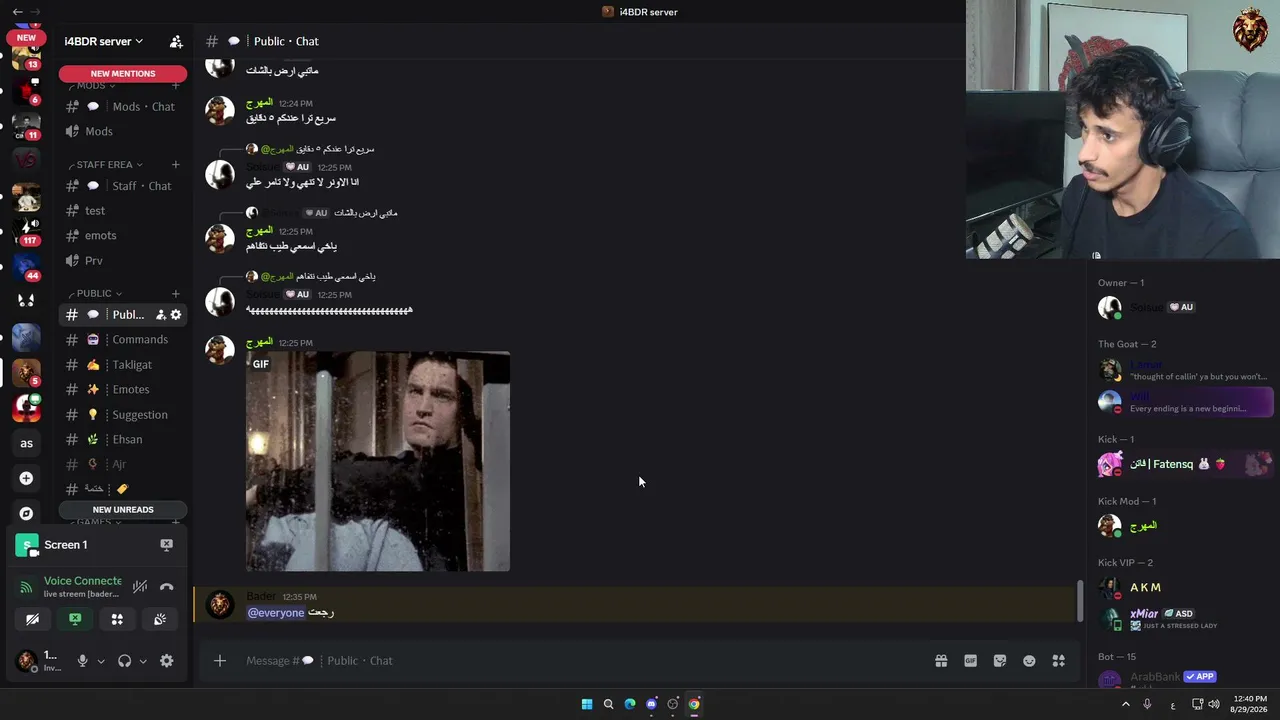Open A K M member profile
This screenshot has width=1280, height=720.
(x=1185, y=588)
